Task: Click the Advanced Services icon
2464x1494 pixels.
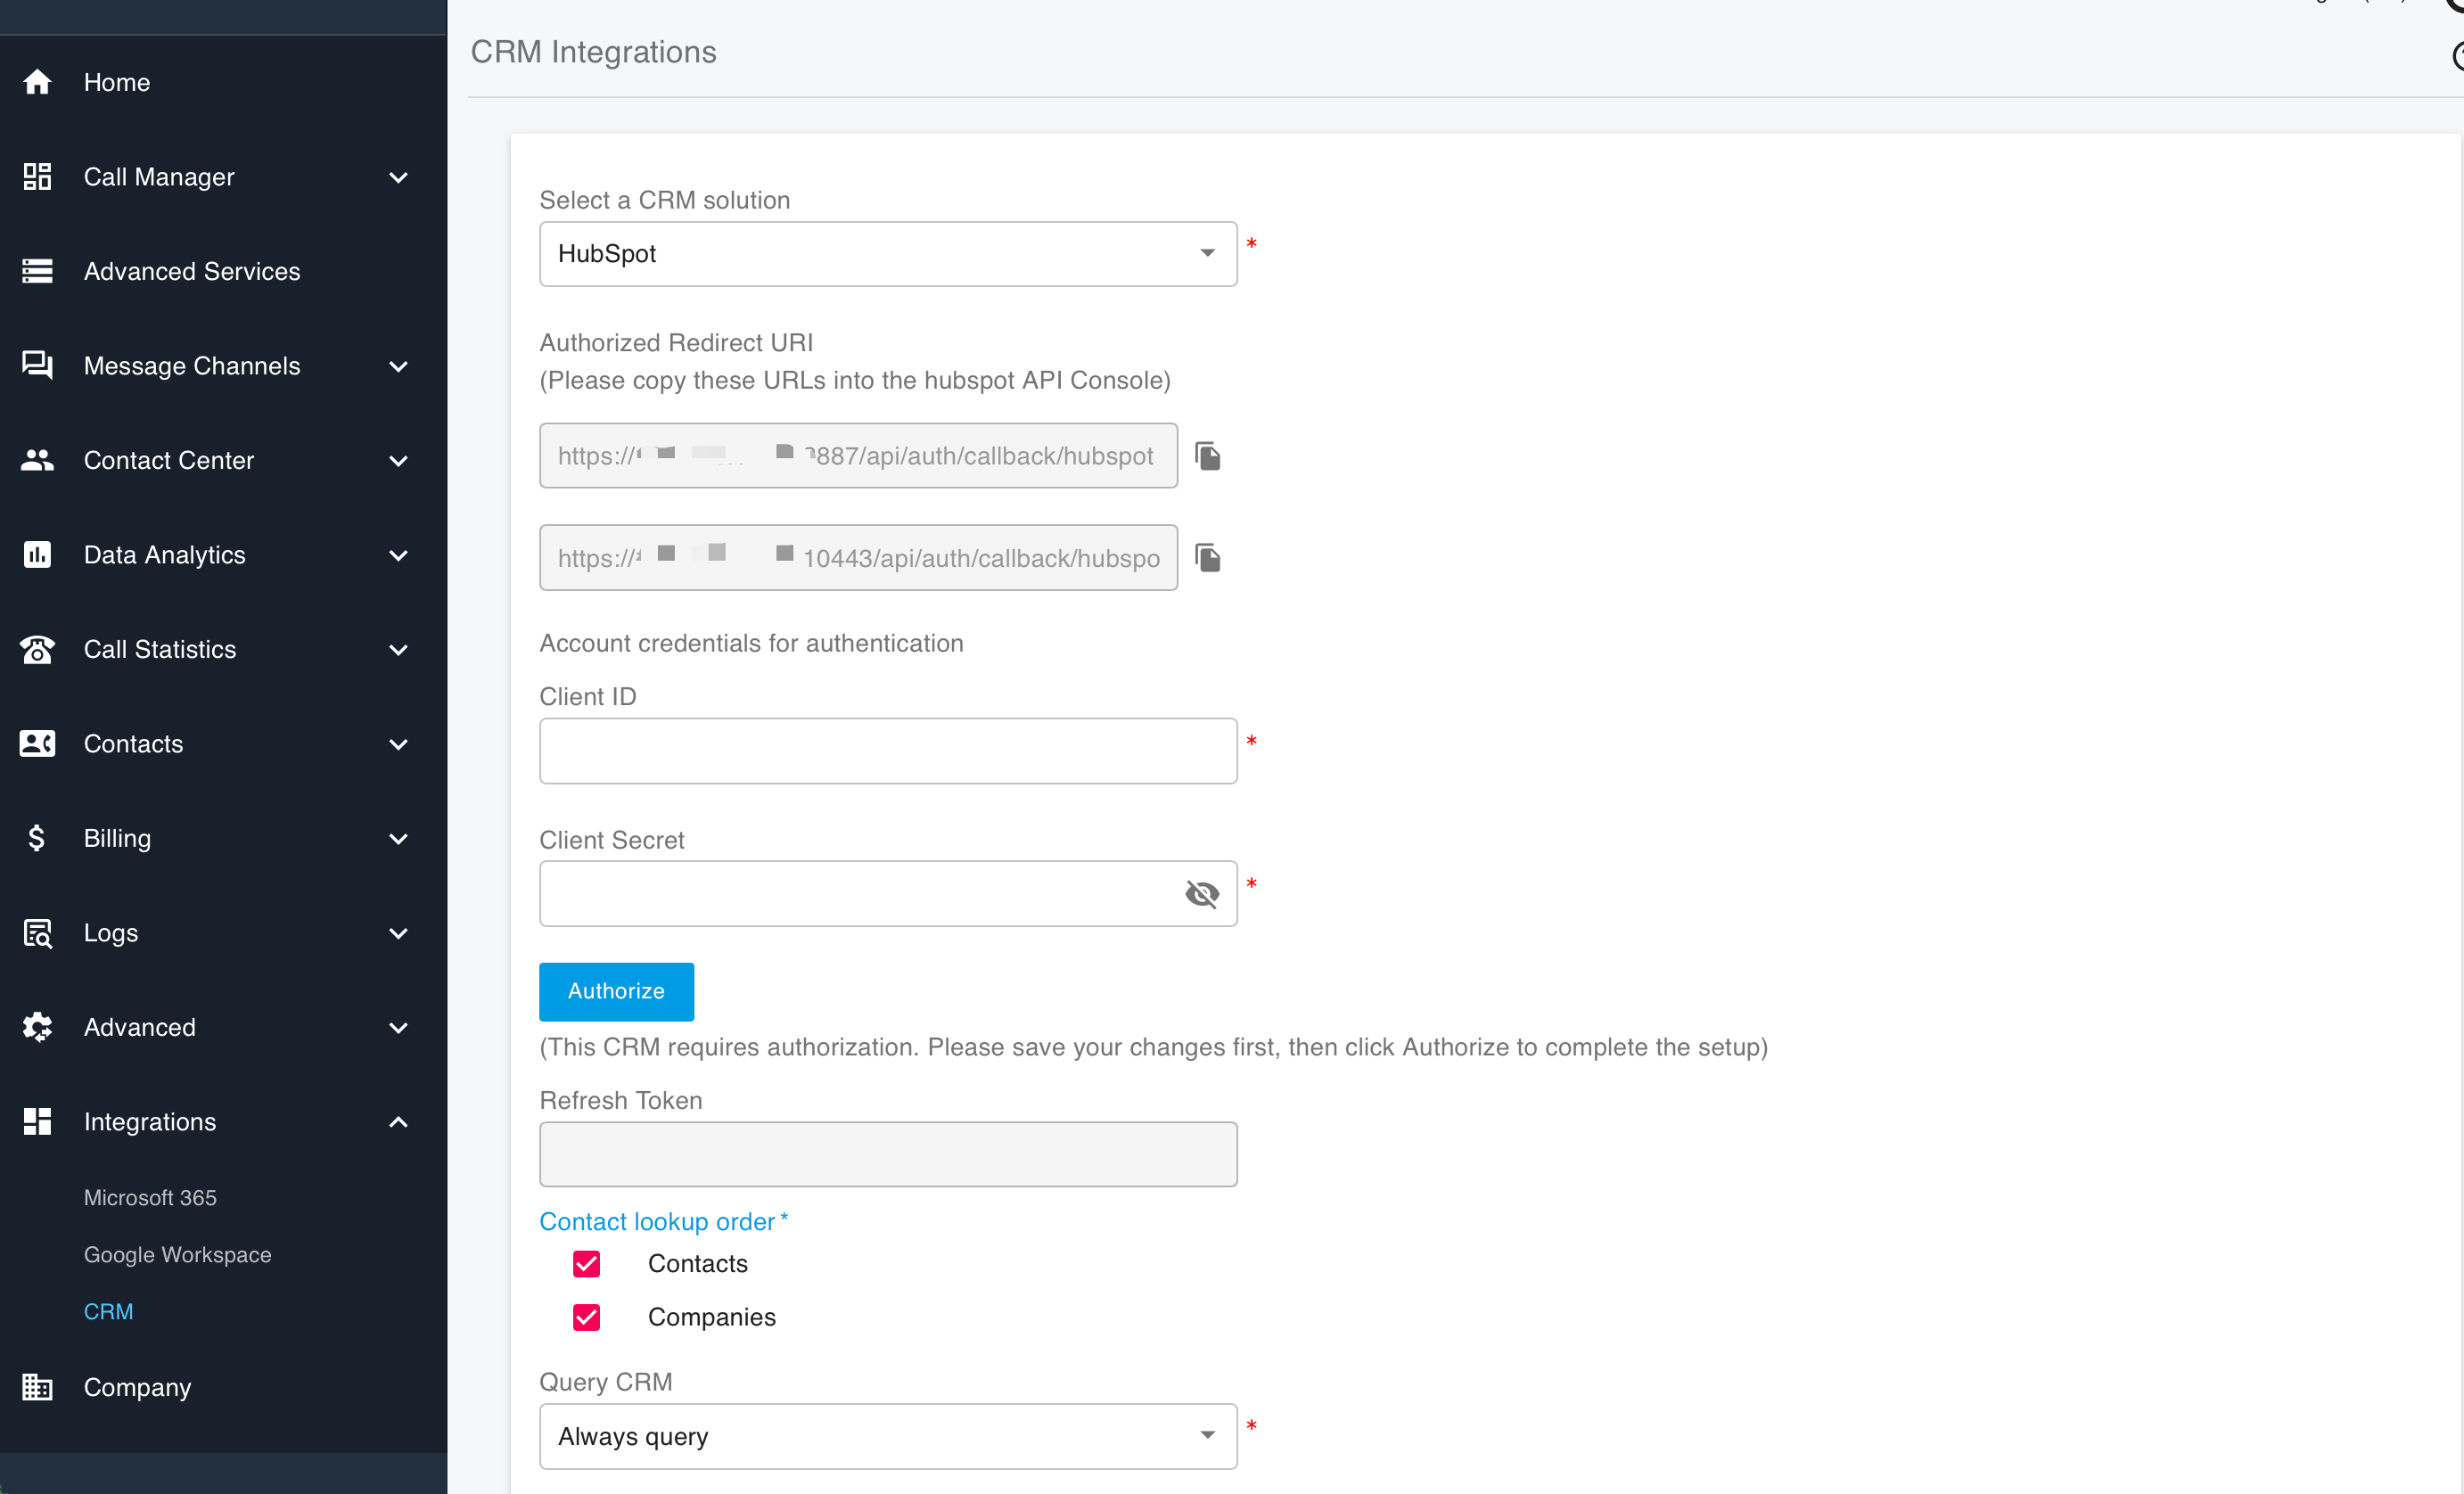Action: pyautogui.click(x=37, y=271)
